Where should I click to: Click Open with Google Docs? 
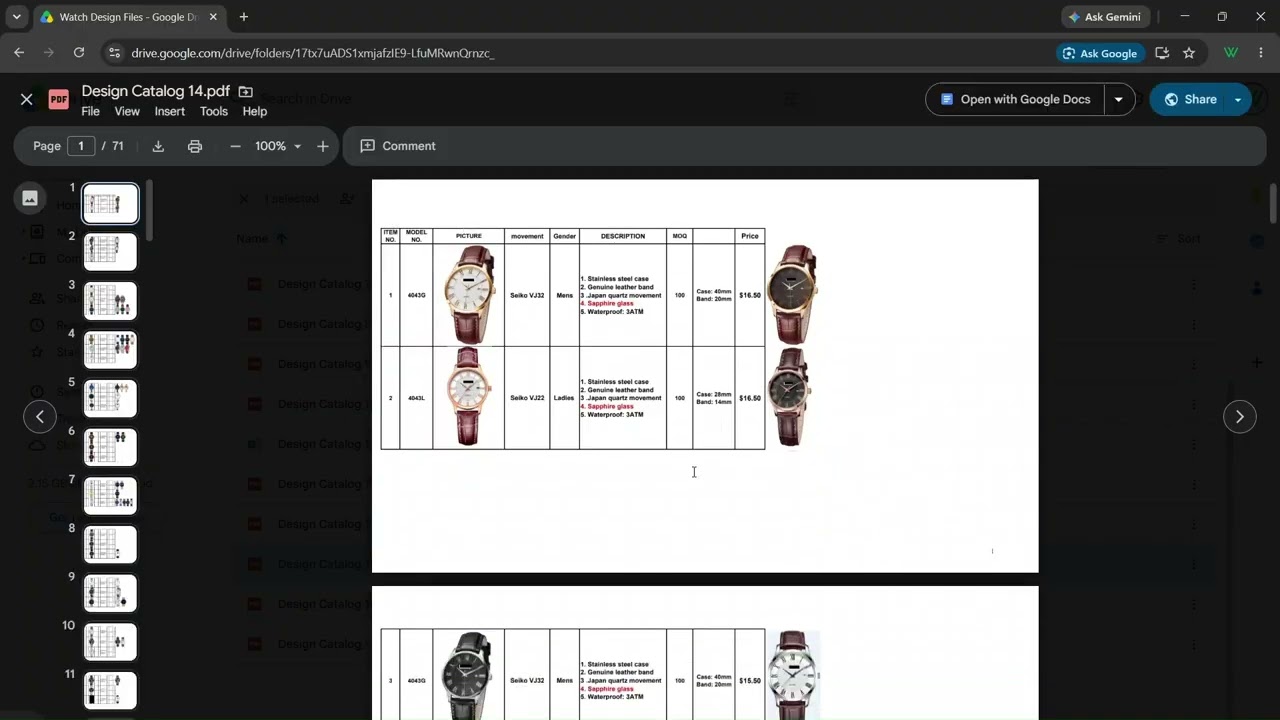[1015, 100]
